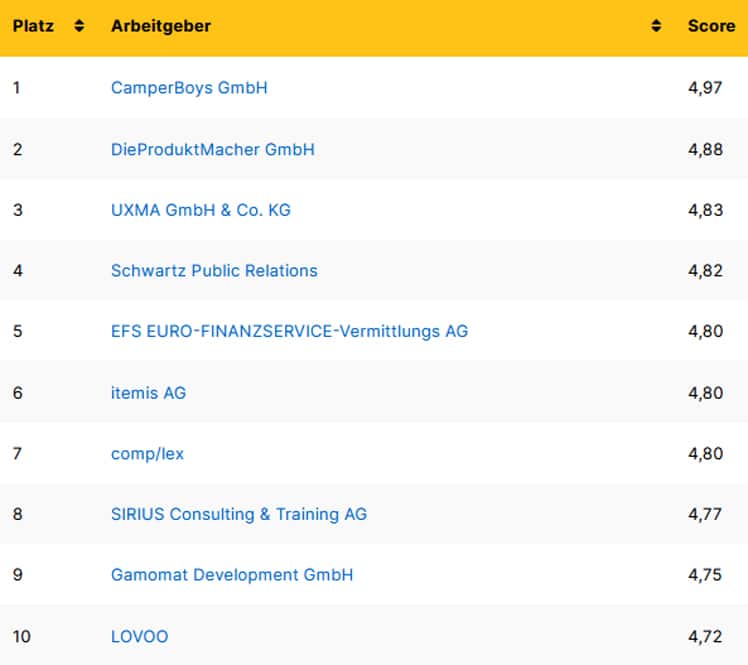Visit UXMA GmbH & Co. KG page

point(201,210)
